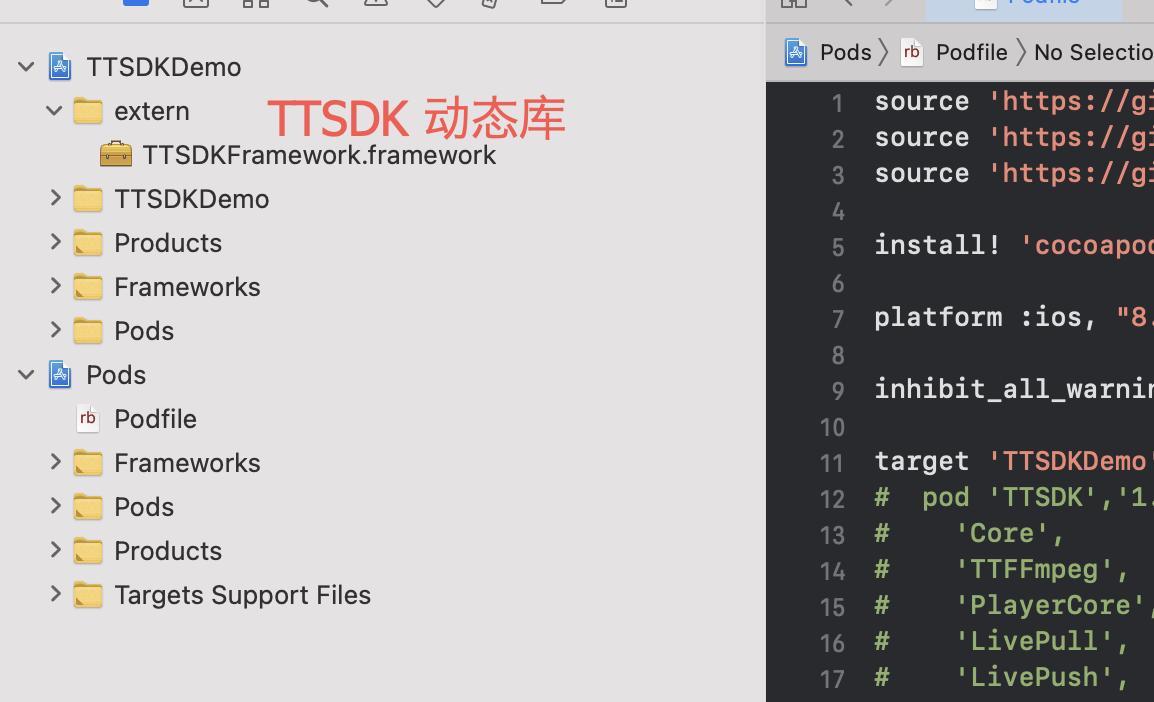Collapse the extern folder chevron

(x=54, y=111)
